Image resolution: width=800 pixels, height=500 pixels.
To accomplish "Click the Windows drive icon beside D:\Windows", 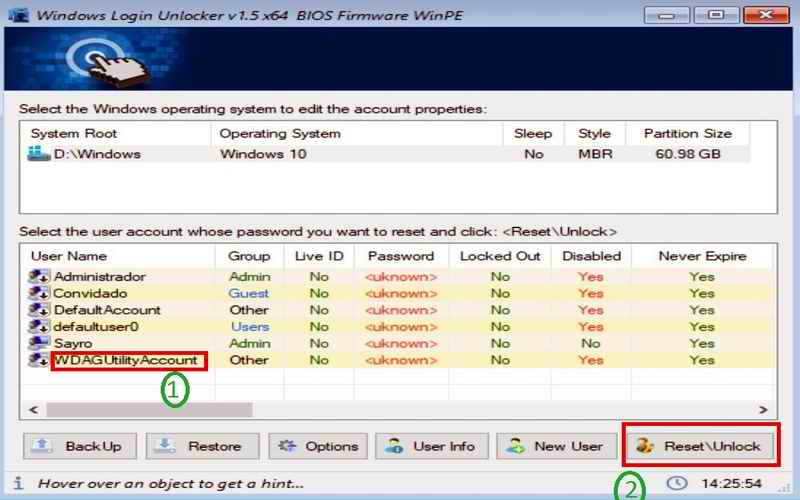I will (40, 154).
